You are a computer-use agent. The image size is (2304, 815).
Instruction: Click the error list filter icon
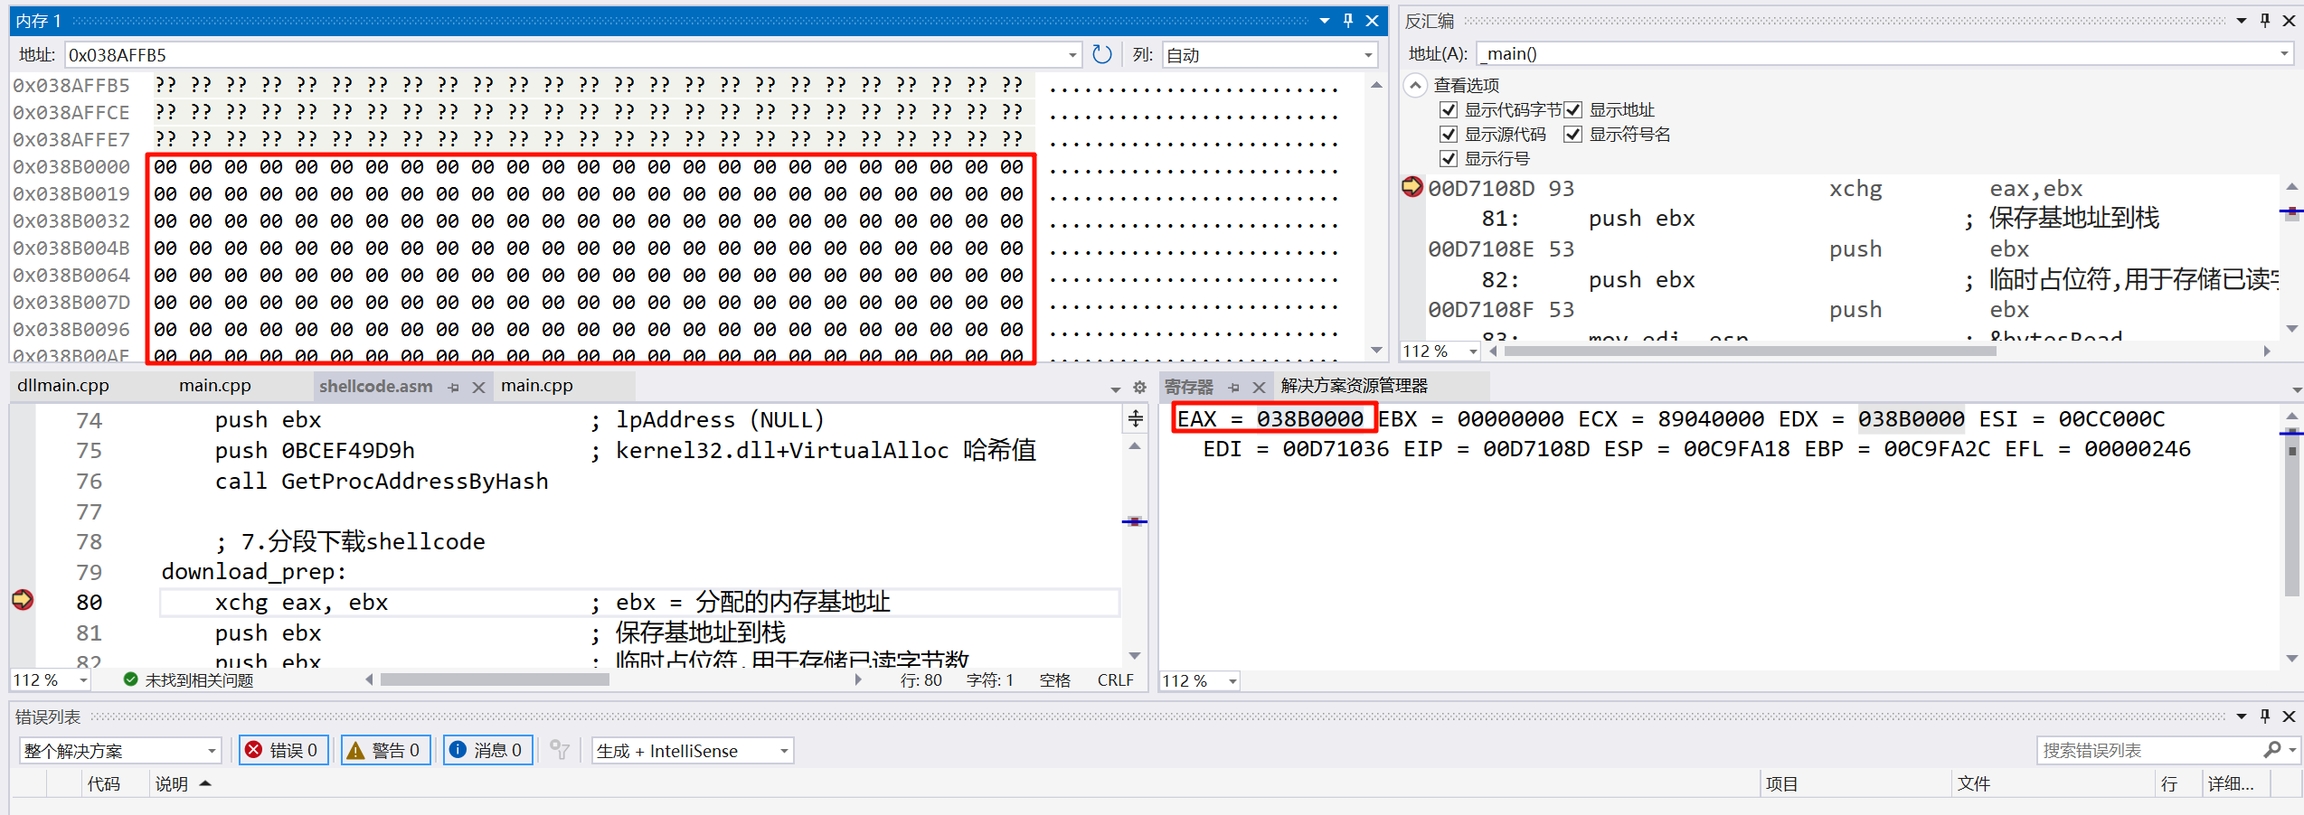tap(560, 750)
